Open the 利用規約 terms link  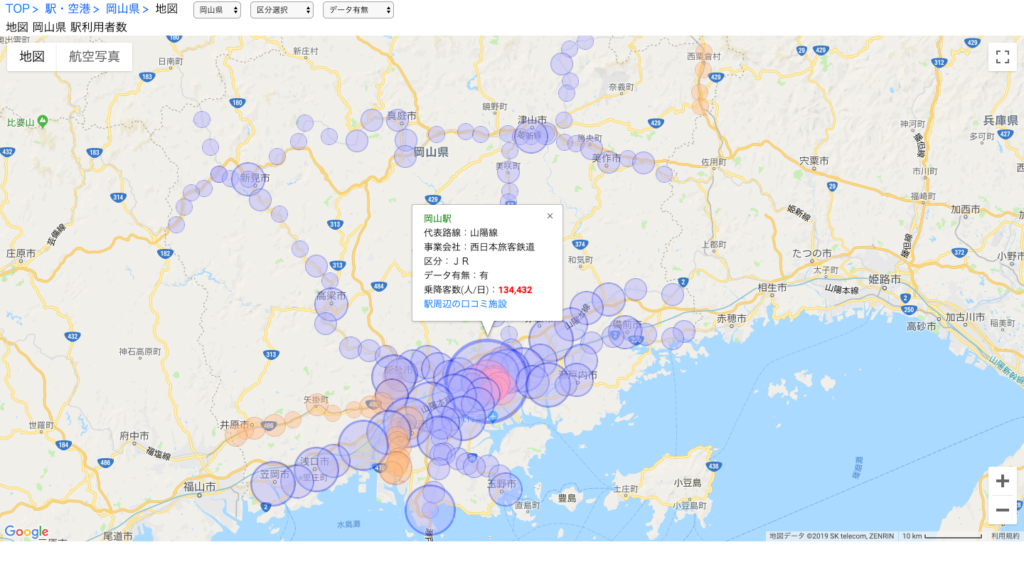point(1004,536)
